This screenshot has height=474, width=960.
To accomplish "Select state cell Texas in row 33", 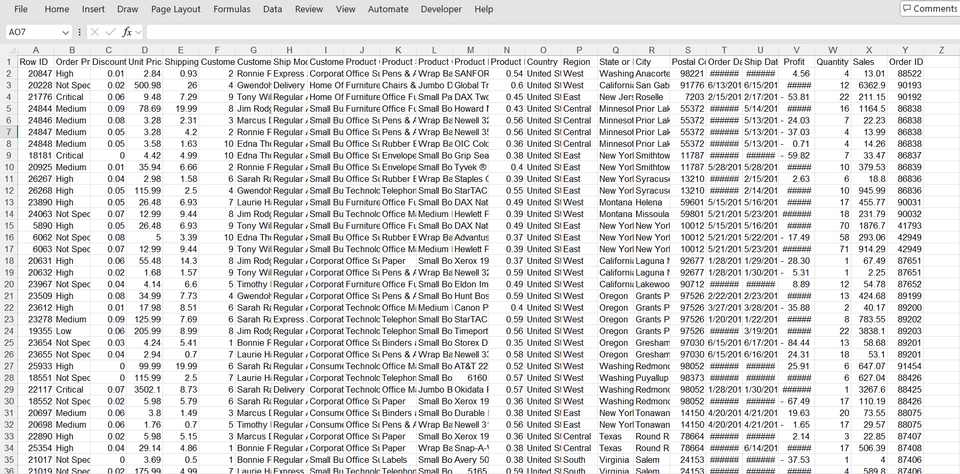I will (615, 437).
